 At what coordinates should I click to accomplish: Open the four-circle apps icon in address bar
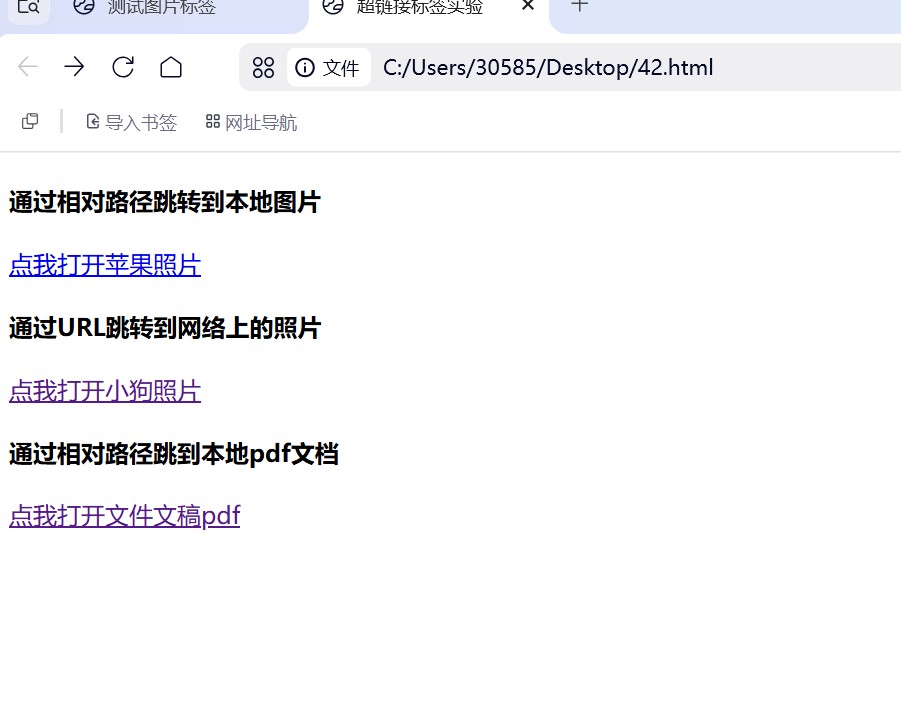(x=263, y=68)
